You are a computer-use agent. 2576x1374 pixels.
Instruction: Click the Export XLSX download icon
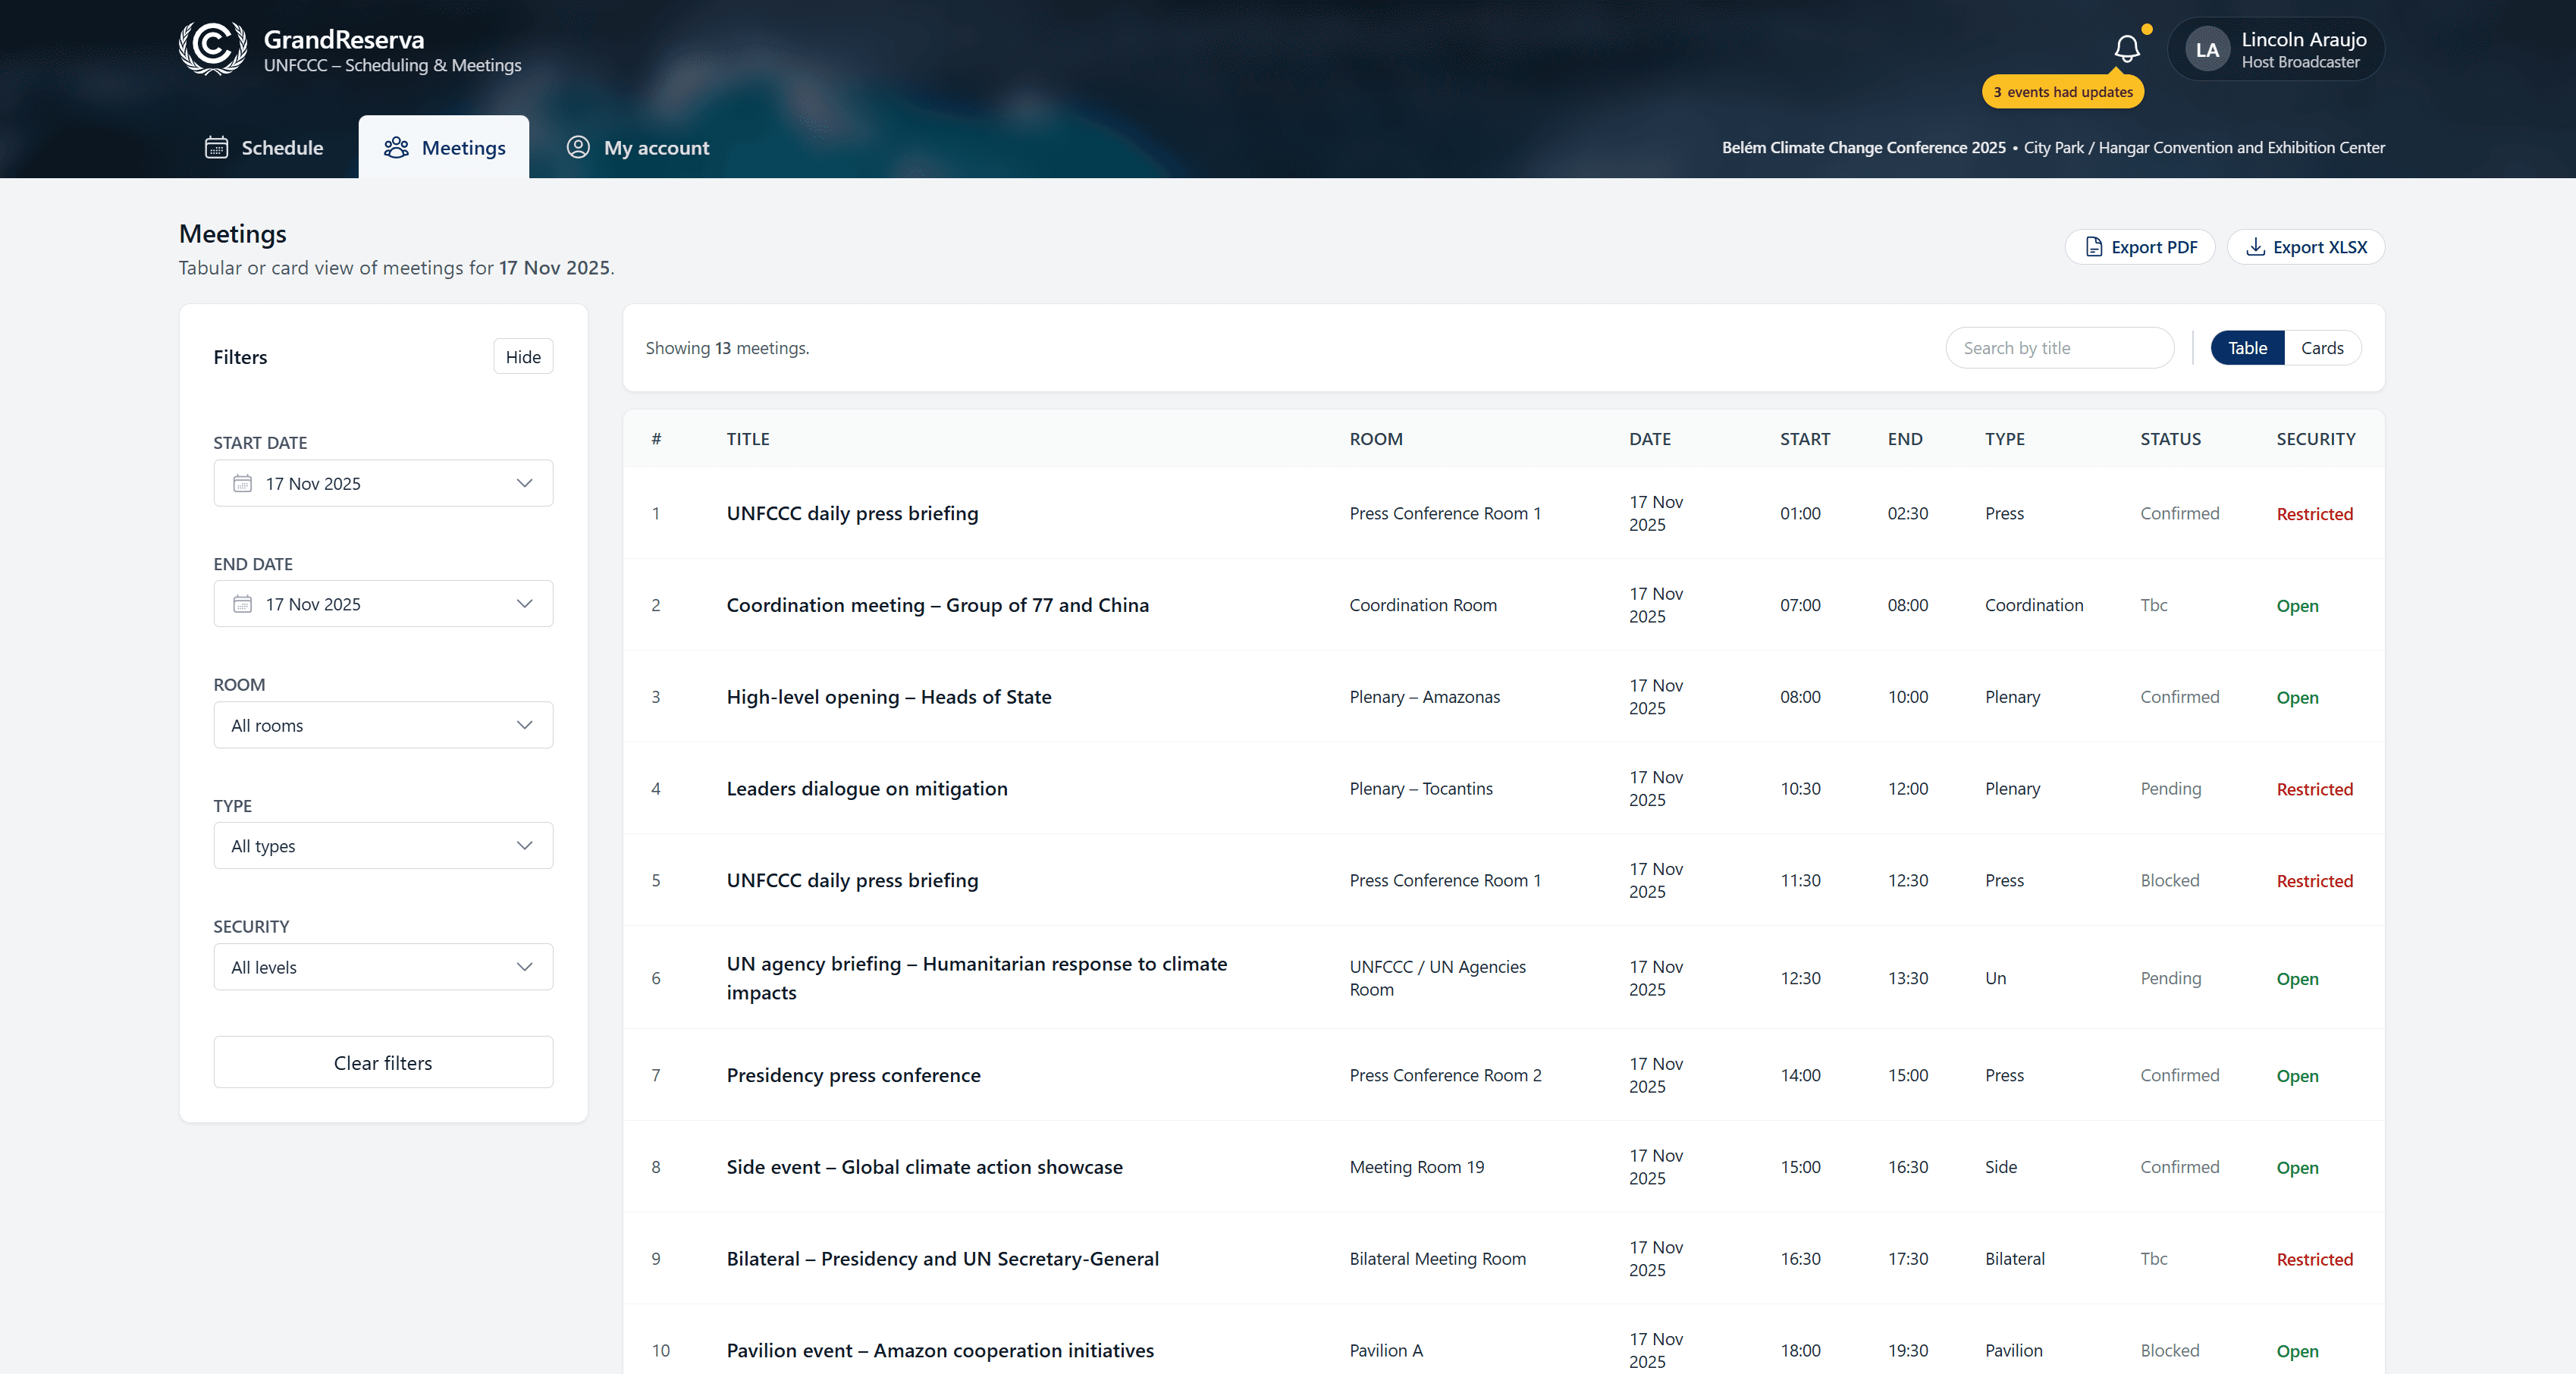coord(2256,247)
